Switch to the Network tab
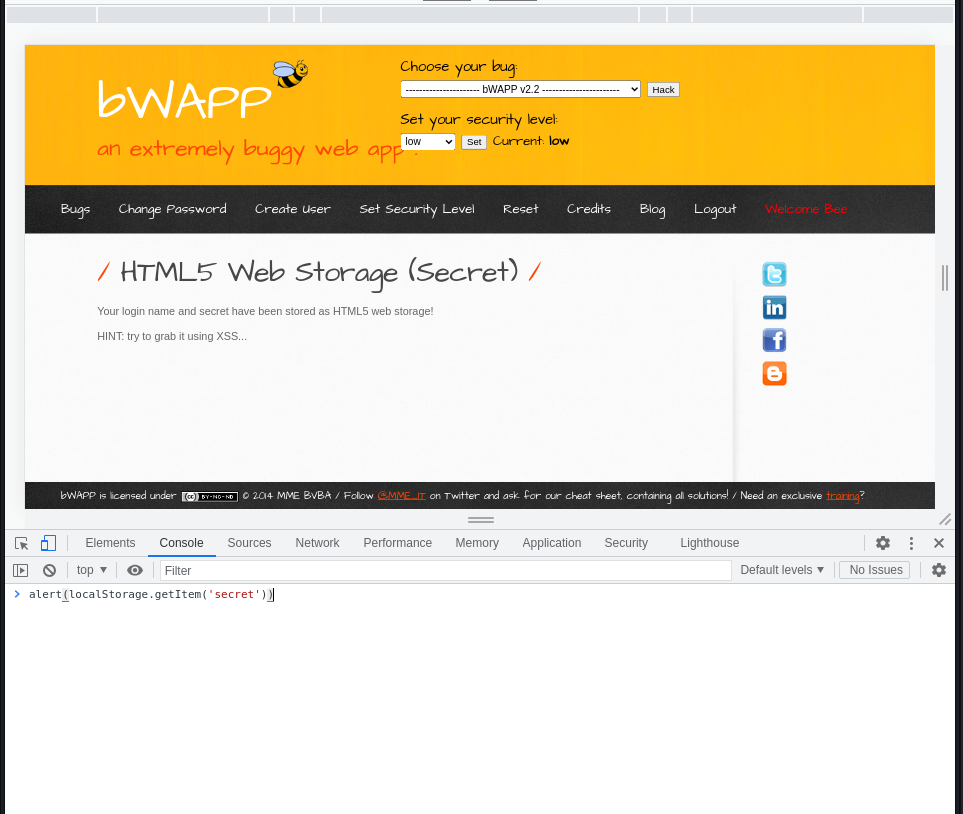This screenshot has width=963, height=814. [317, 543]
